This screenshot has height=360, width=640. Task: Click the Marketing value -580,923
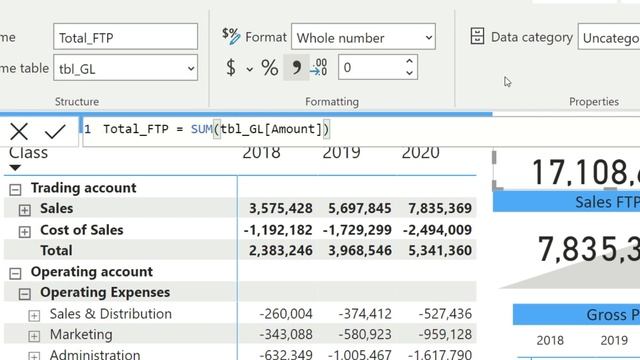click(x=365, y=335)
